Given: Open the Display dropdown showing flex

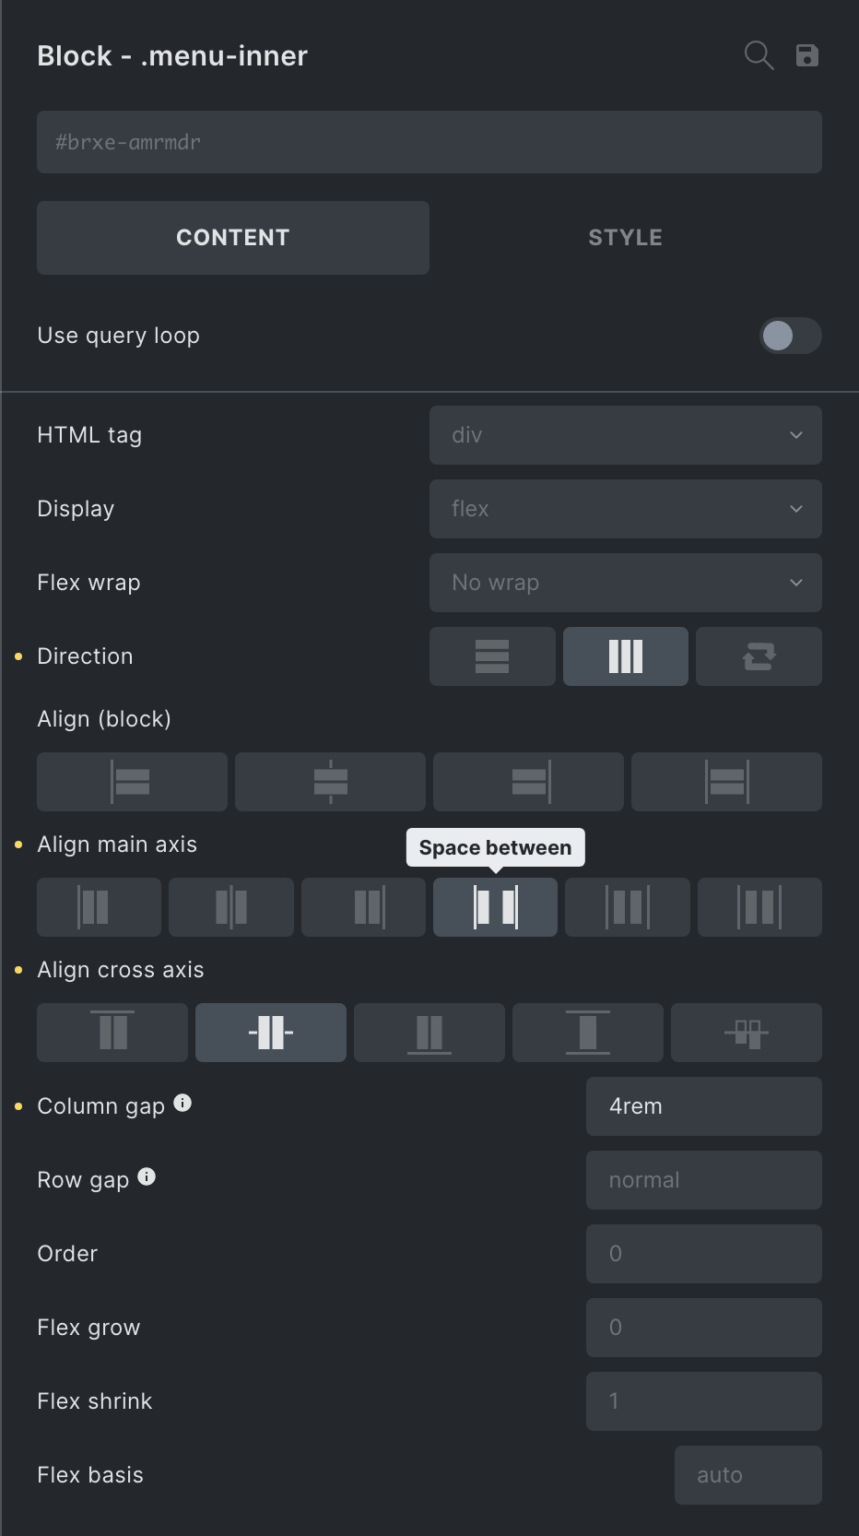Looking at the screenshot, I should [x=625, y=508].
